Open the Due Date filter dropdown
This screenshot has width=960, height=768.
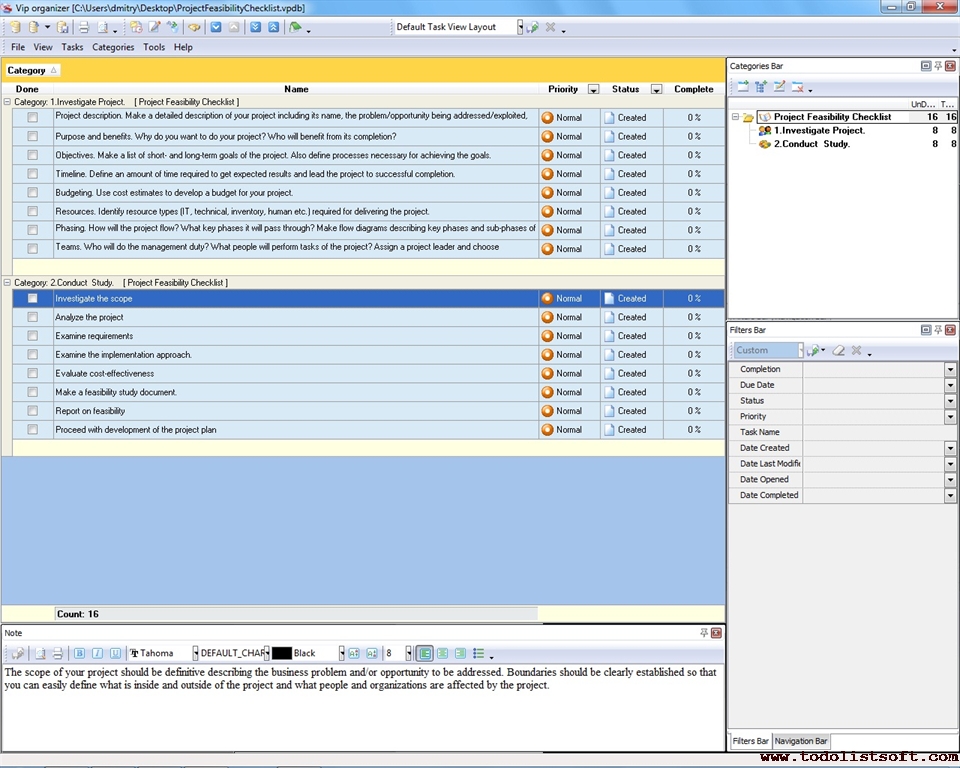coord(950,385)
